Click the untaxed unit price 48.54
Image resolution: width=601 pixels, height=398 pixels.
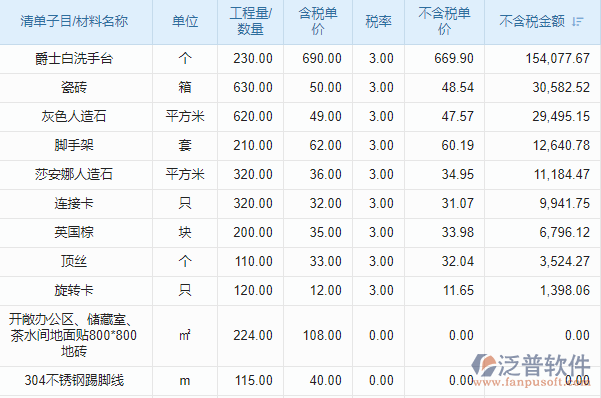coord(458,87)
